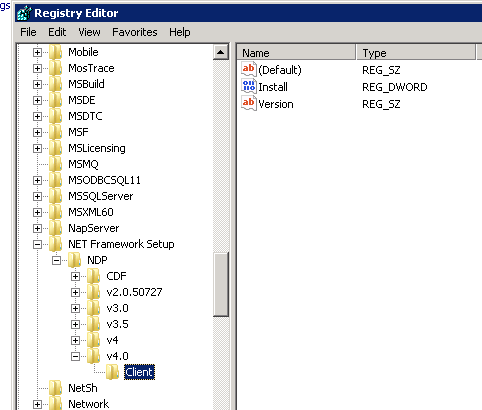Open the File menu
The height and width of the screenshot is (410, 482).
click(28, 32)
